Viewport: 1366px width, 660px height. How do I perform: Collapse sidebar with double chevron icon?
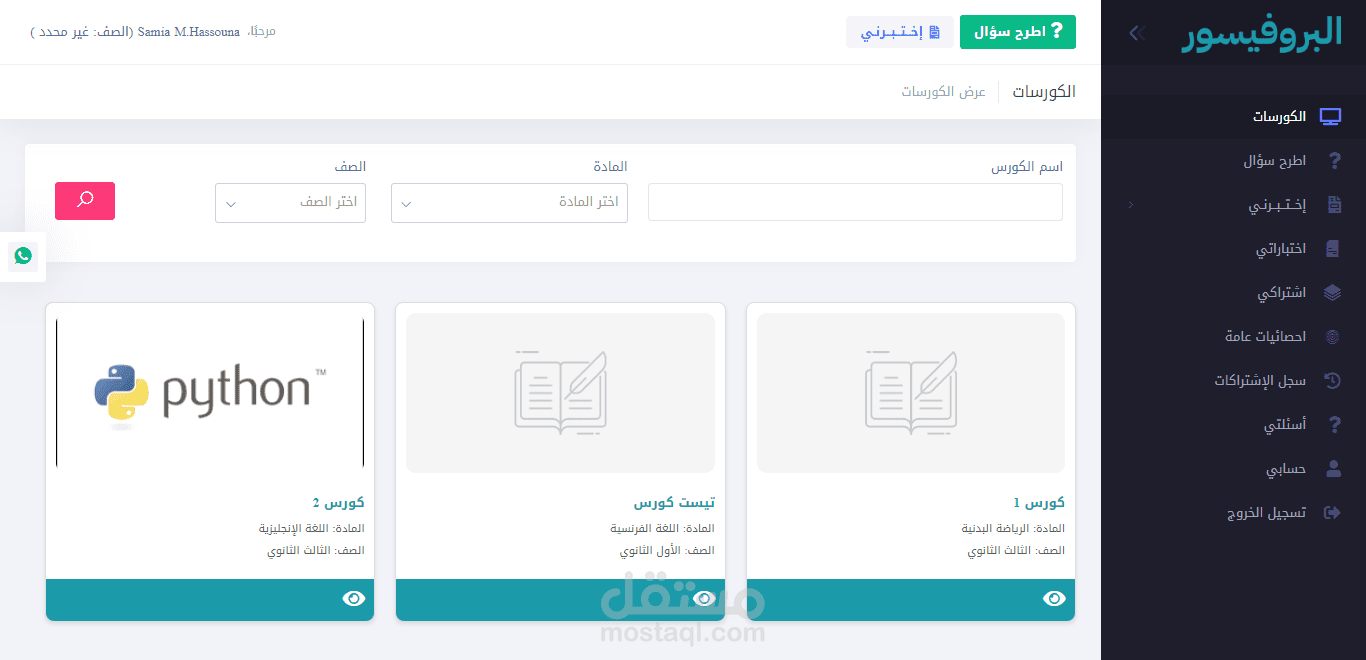(x=1136, y=33)
